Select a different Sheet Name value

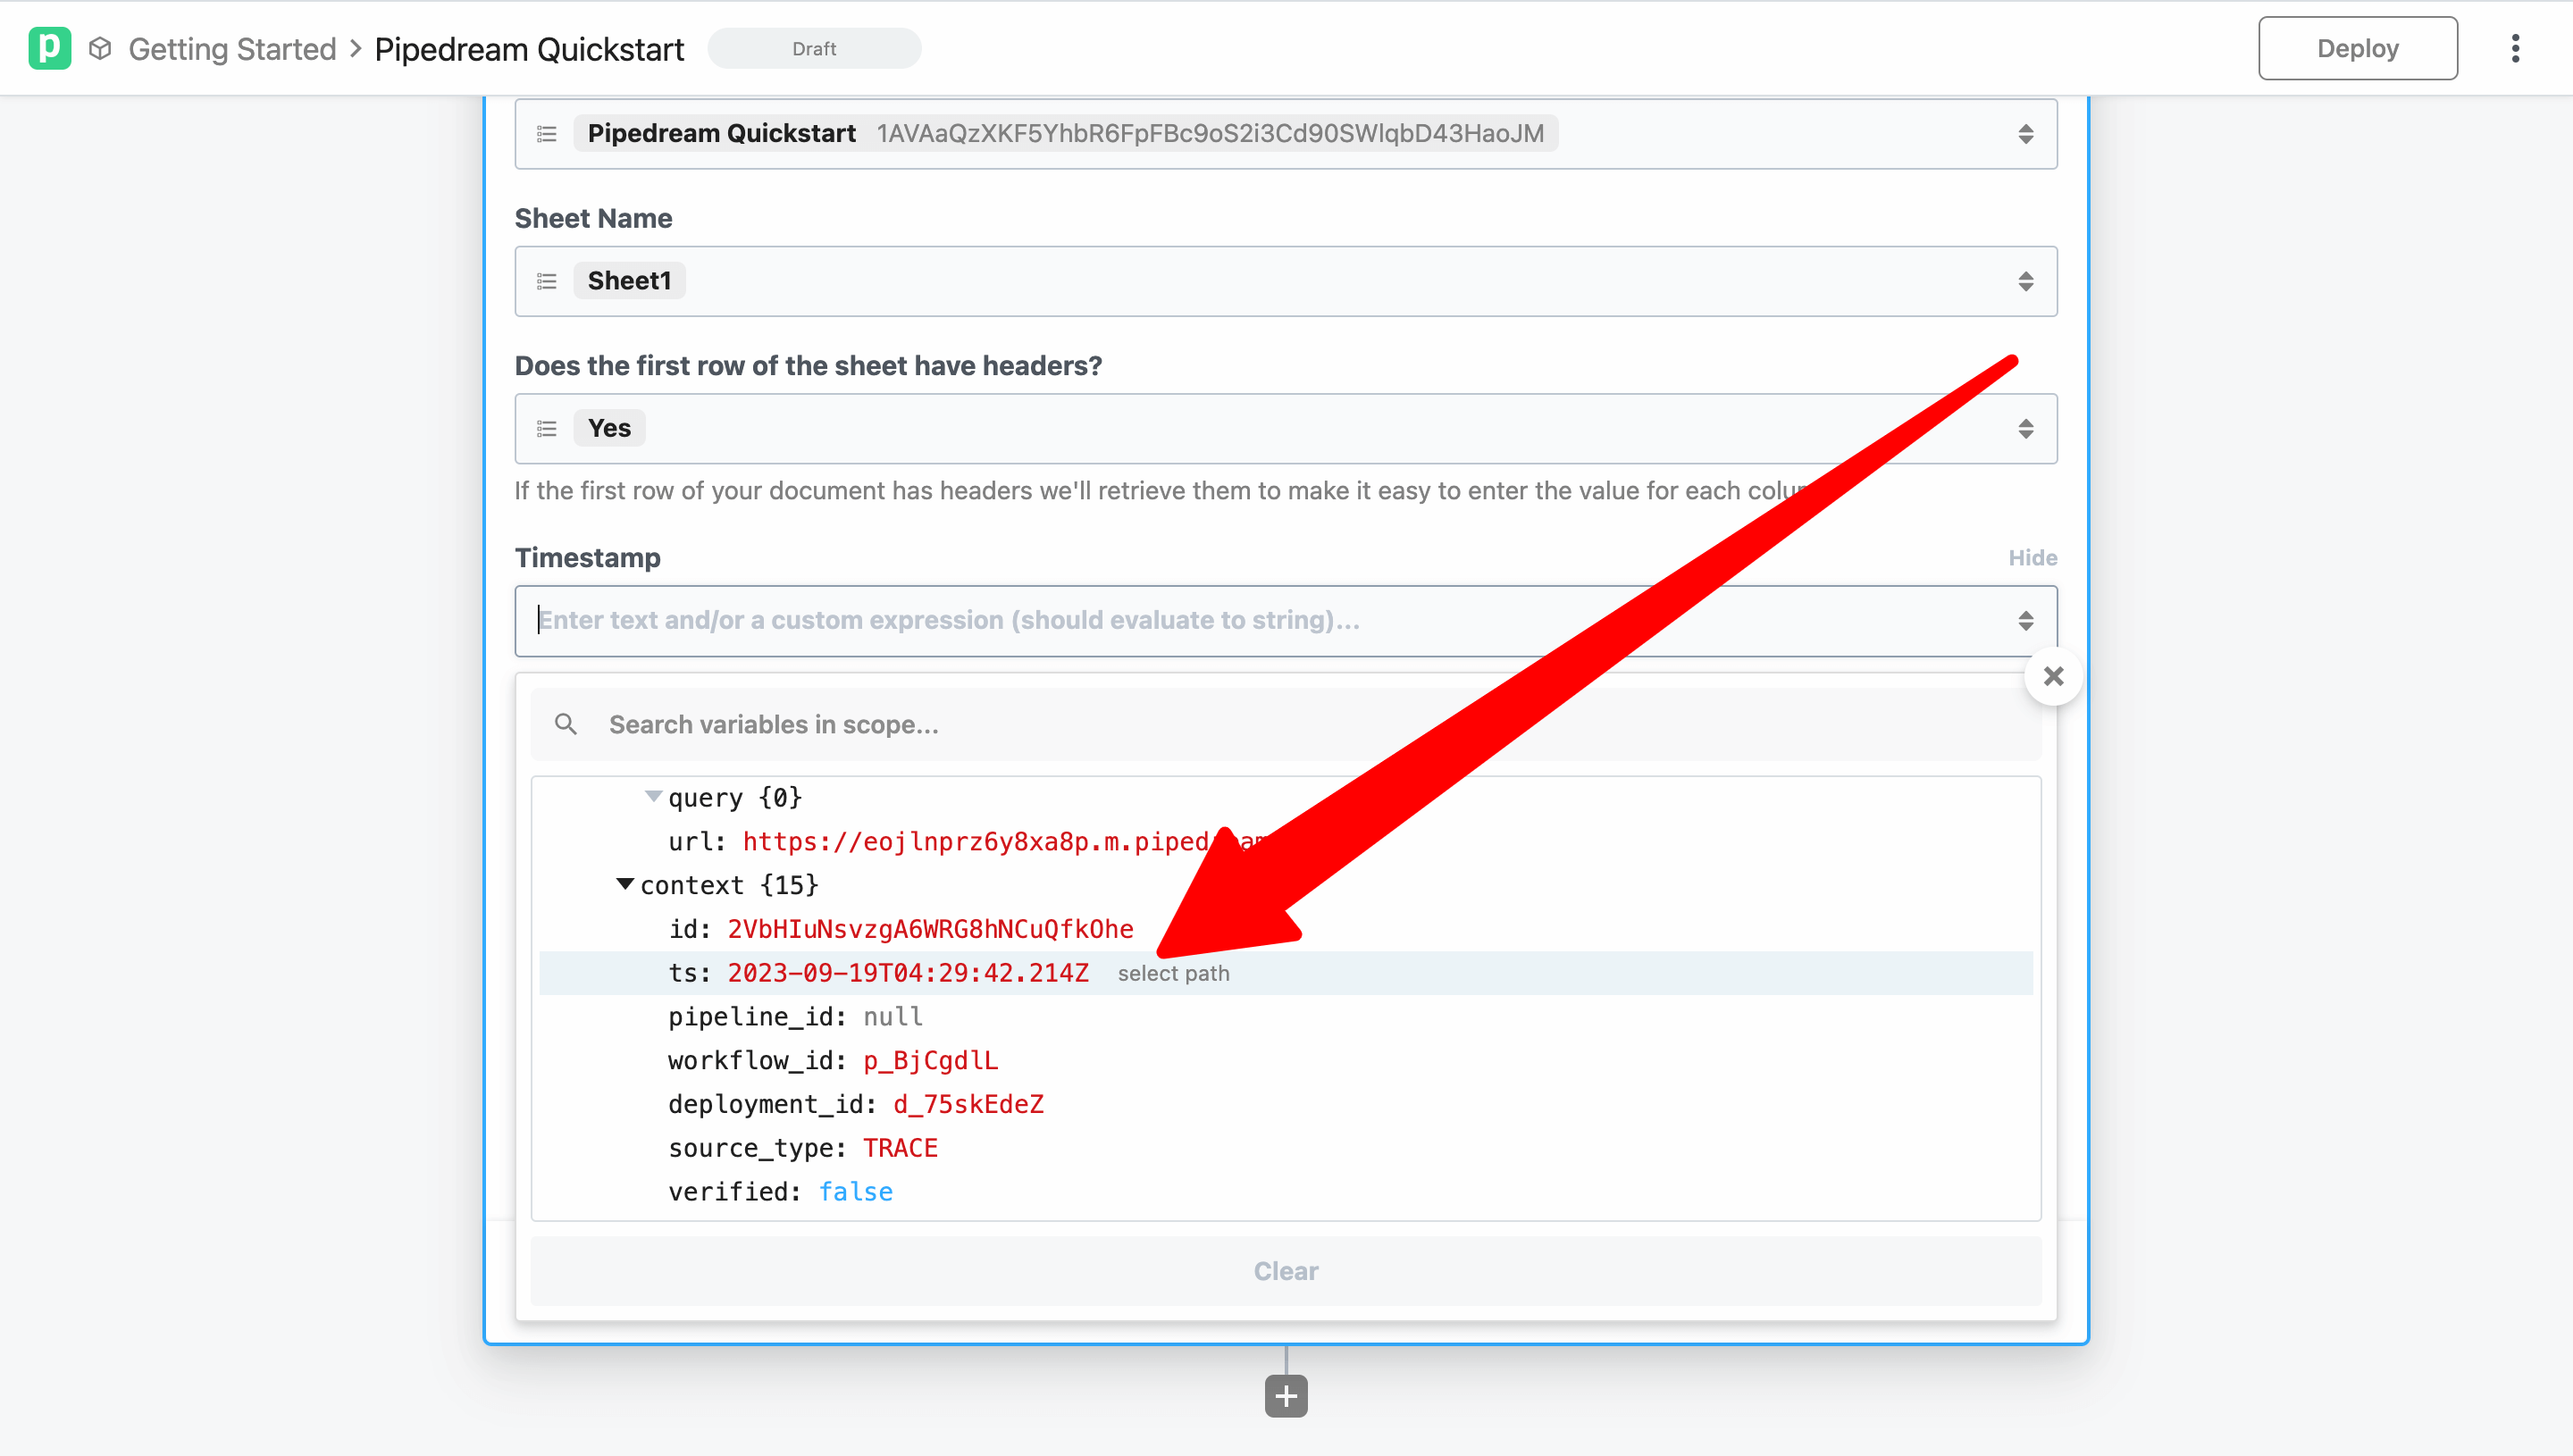click(x=2026, y=281)
